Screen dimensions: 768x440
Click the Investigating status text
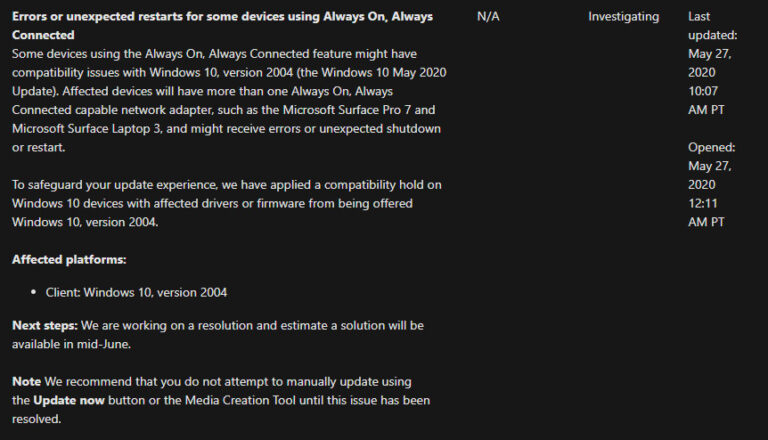624,17
